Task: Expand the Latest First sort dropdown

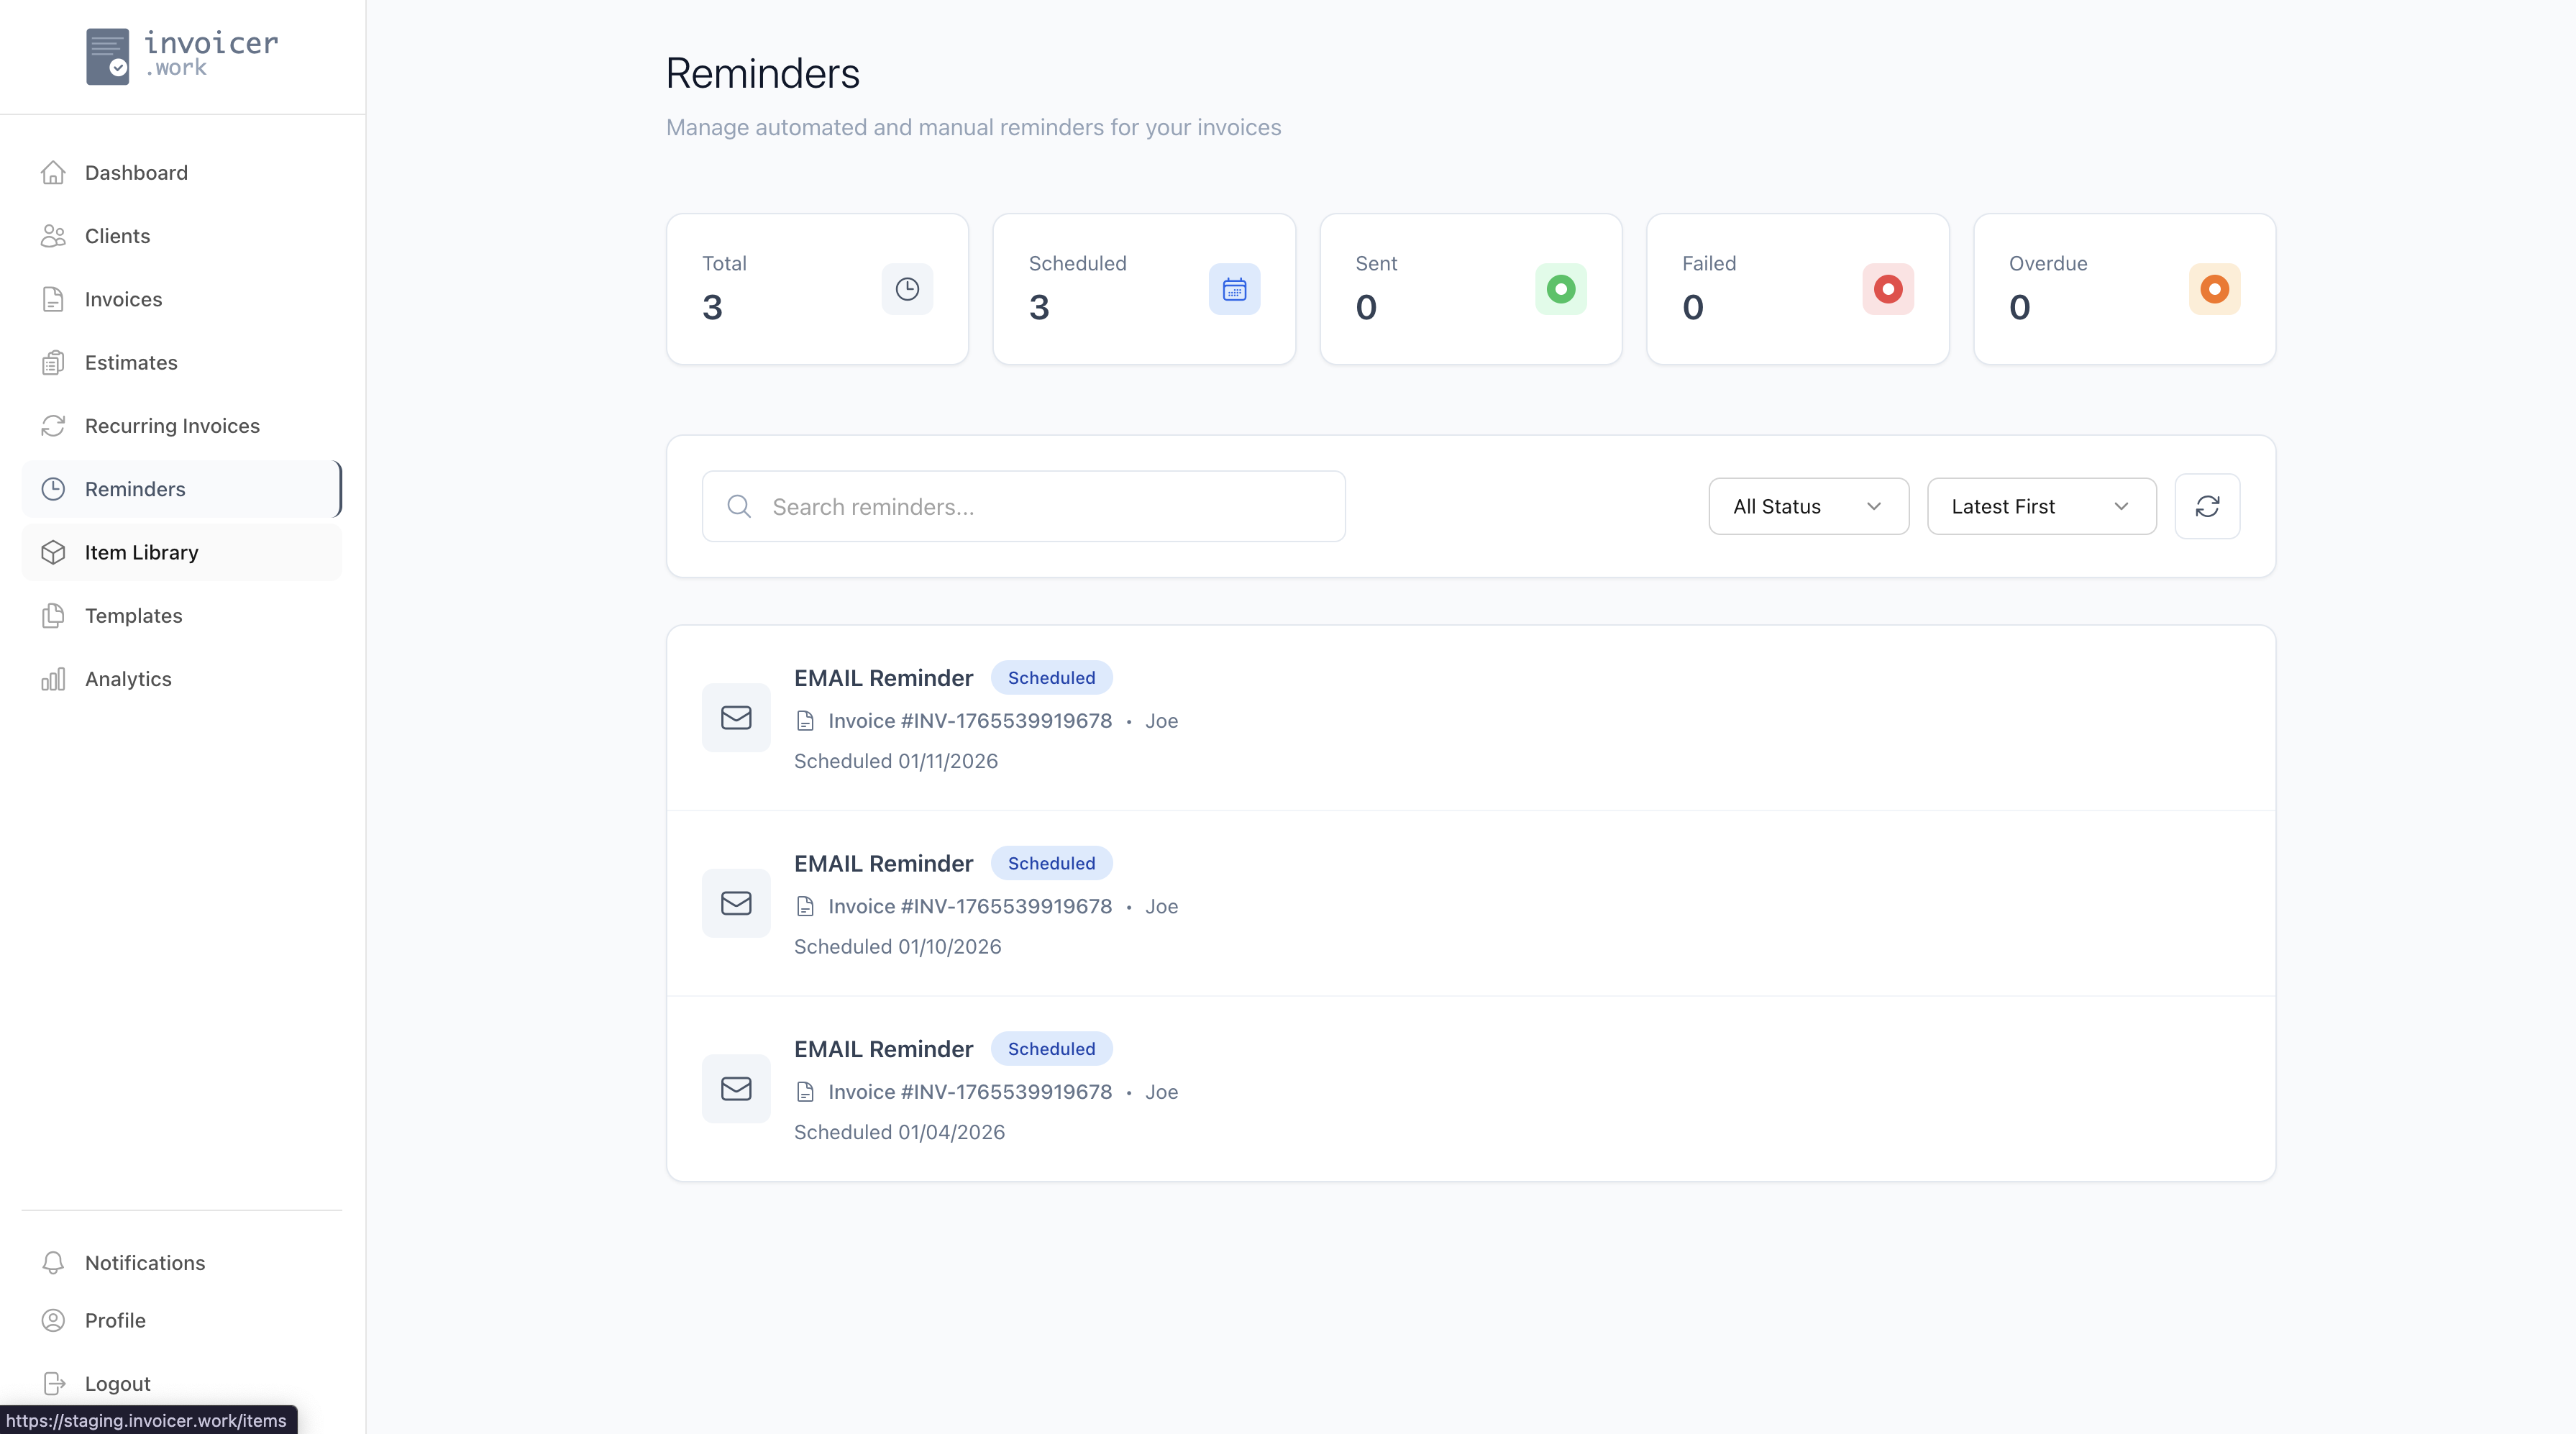Action: click(2041, 506)
